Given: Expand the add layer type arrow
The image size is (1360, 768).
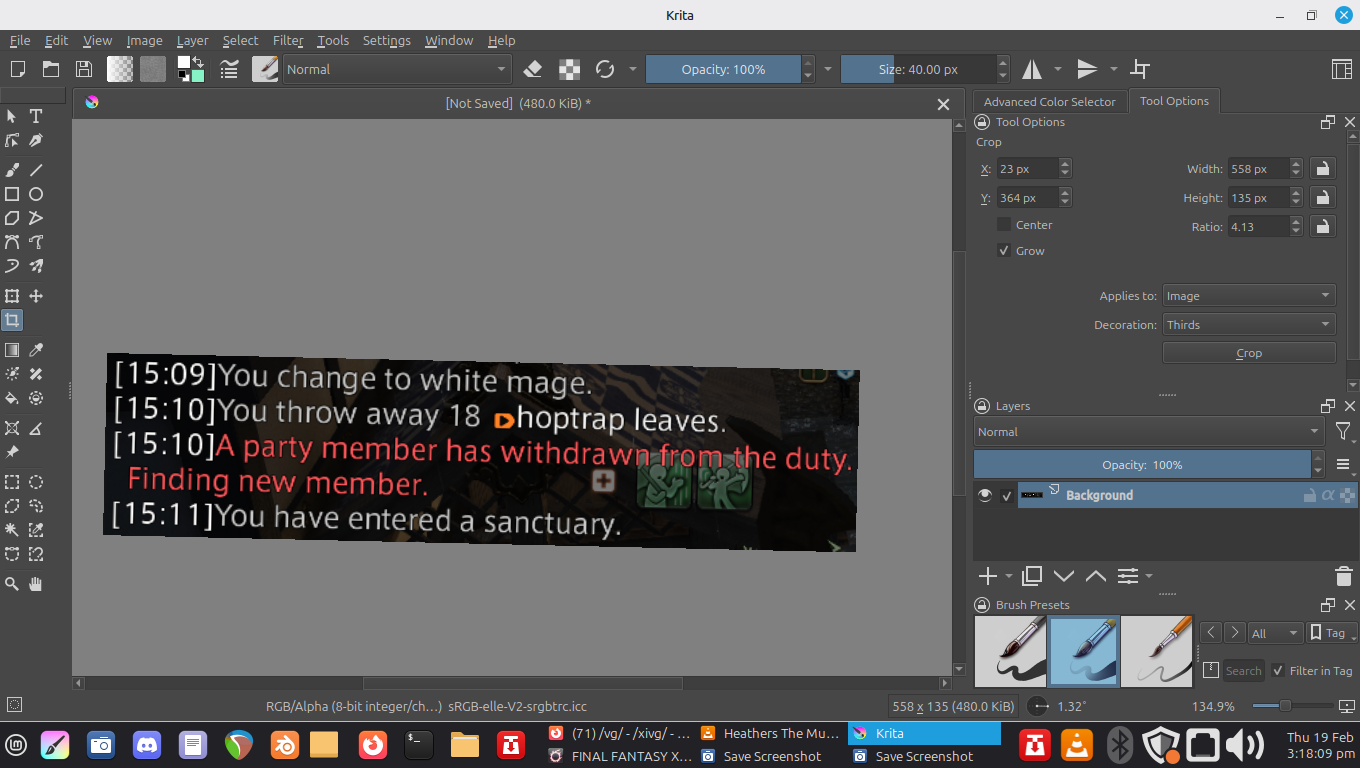Looking at the screenshot, I should point(1008,576).
